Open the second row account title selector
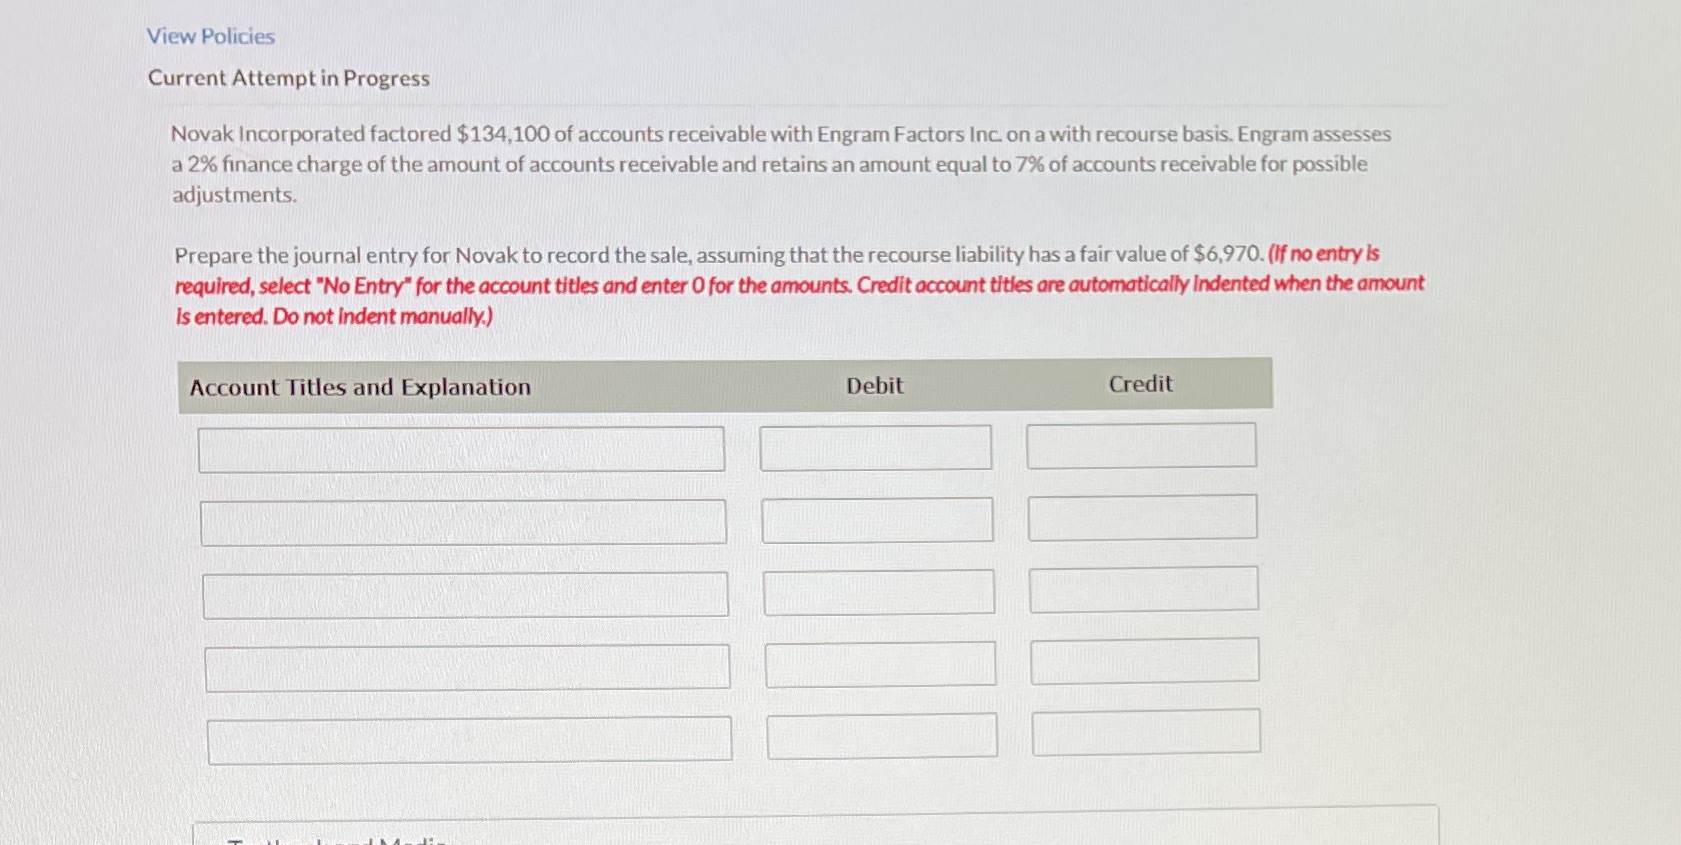The image size is (1681, 845). coord(465,522)
